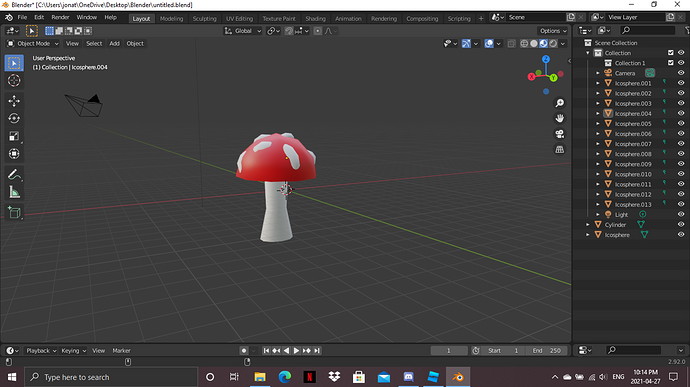Select the Scale tool
690x387 pixels.
pos(14,136)
